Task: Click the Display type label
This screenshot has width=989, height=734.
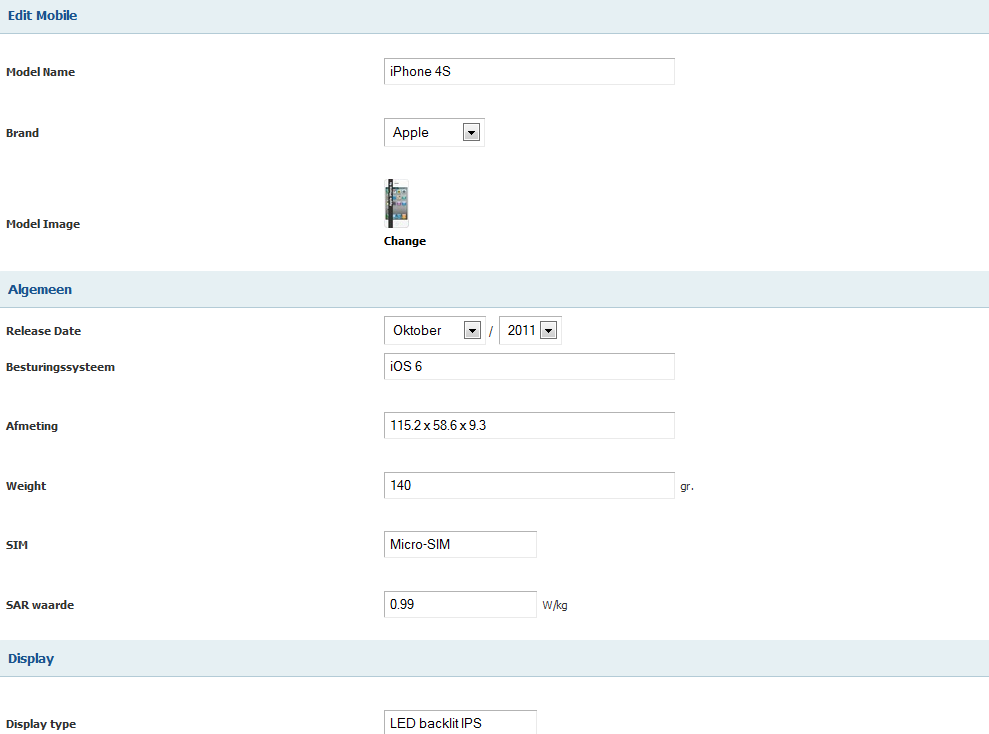Action: point(41,724)
